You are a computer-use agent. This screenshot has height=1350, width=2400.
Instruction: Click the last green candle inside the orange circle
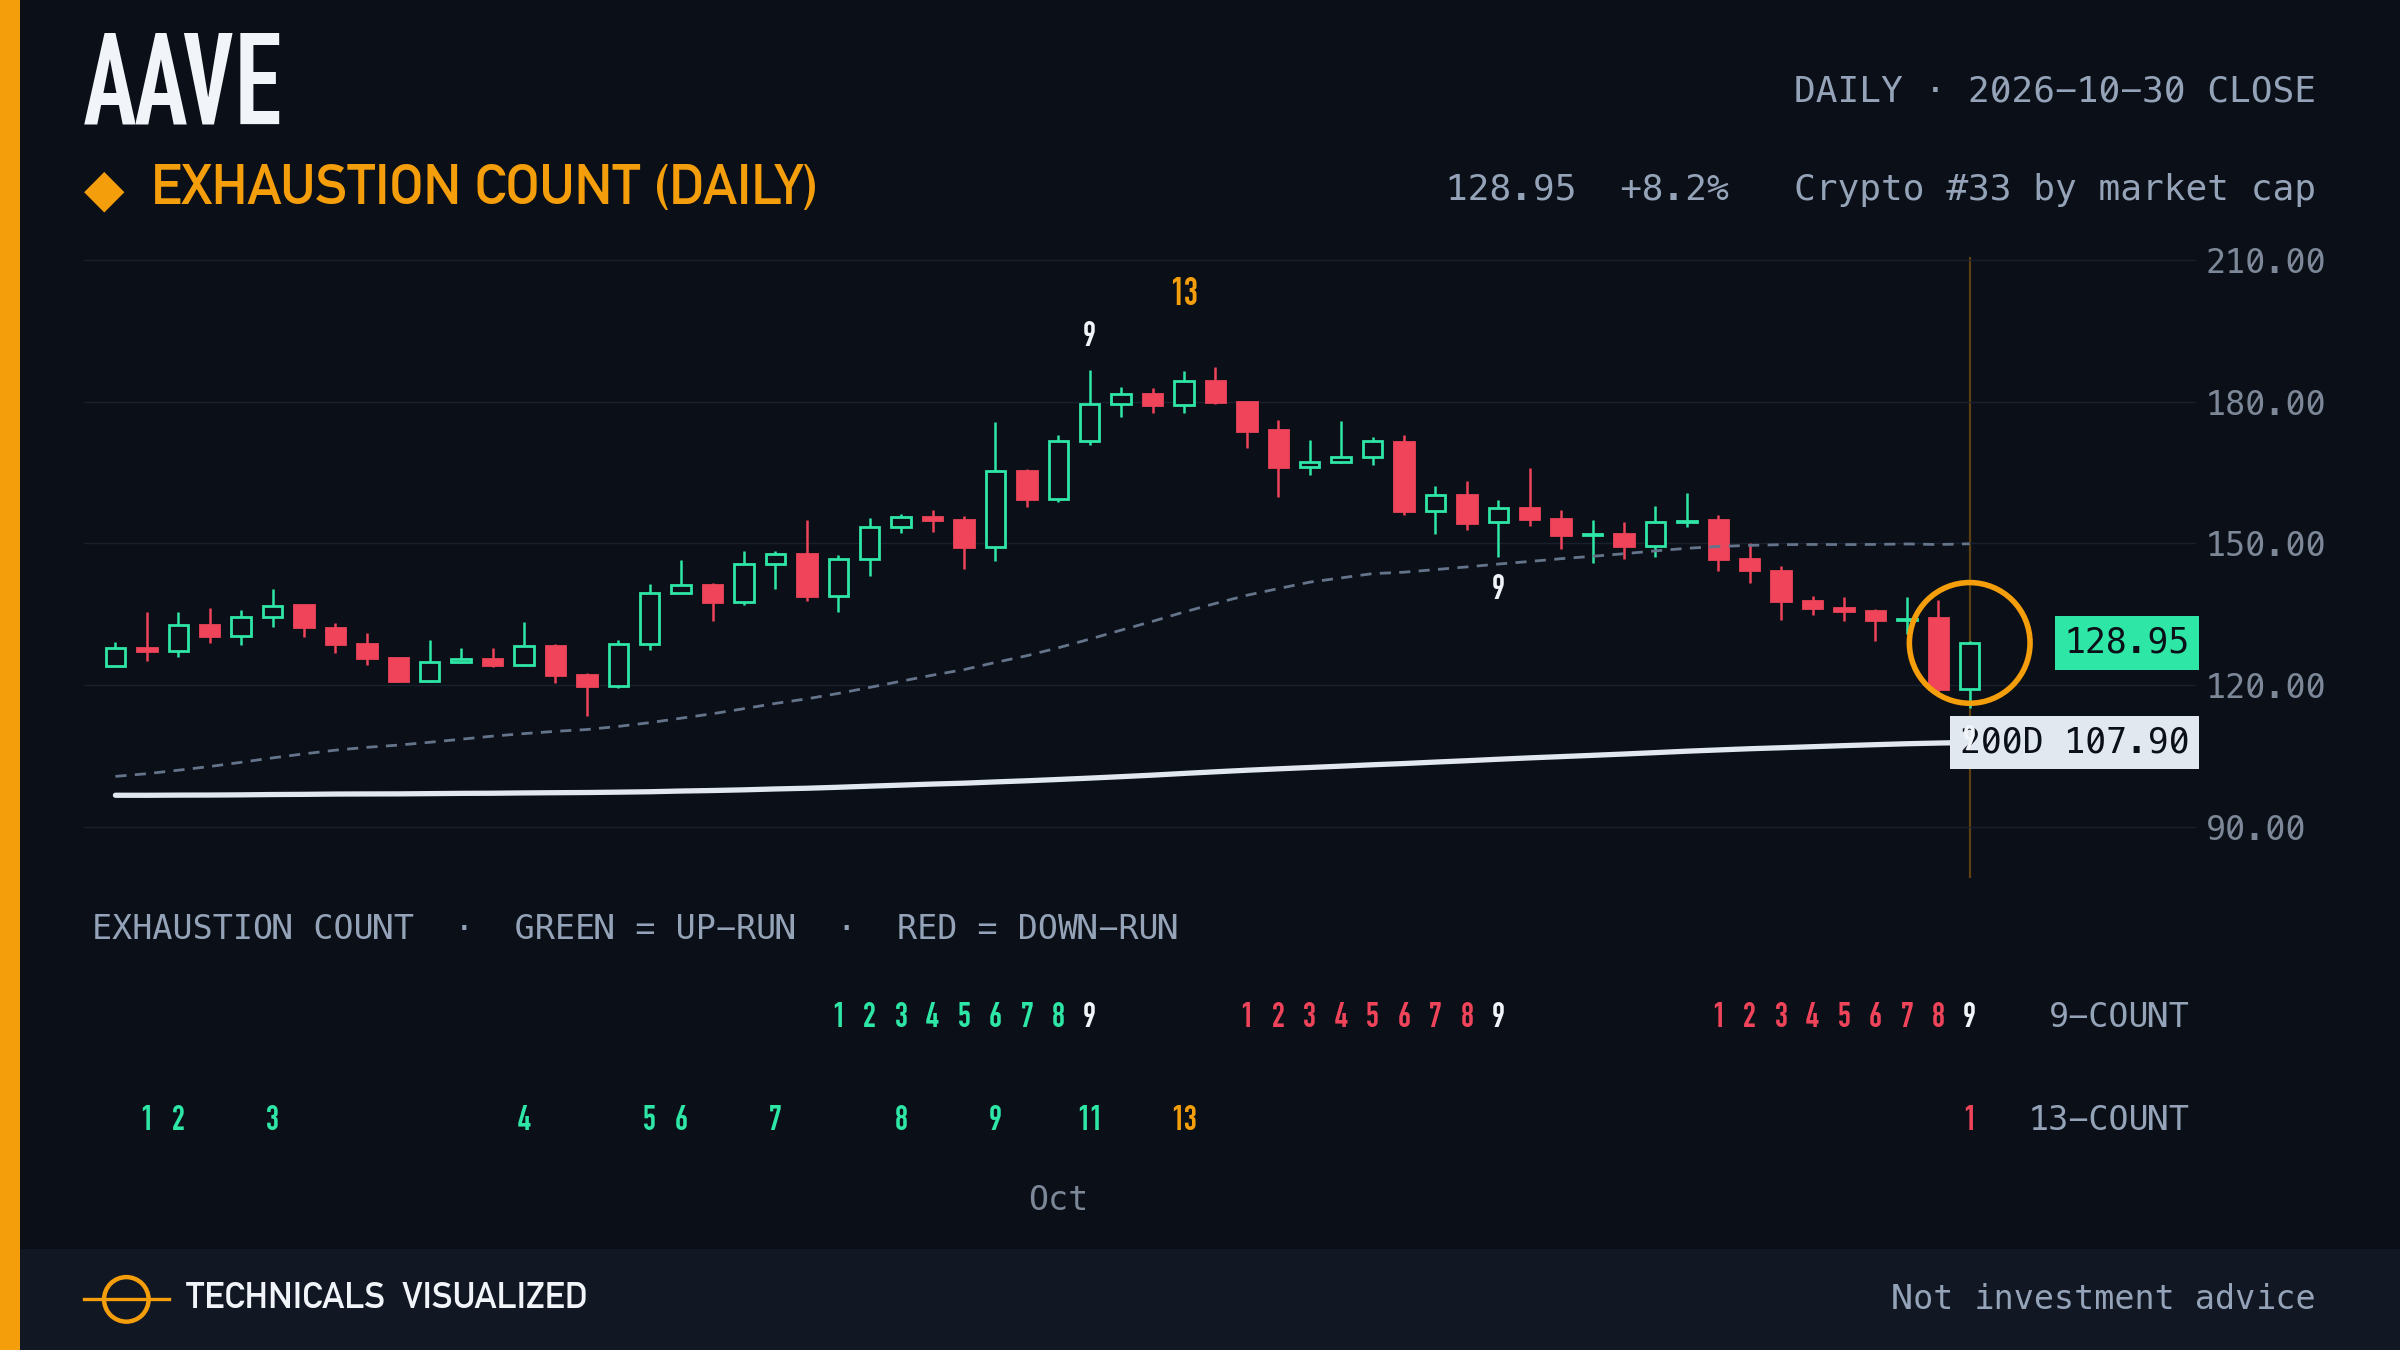[x=1970, y=666]
